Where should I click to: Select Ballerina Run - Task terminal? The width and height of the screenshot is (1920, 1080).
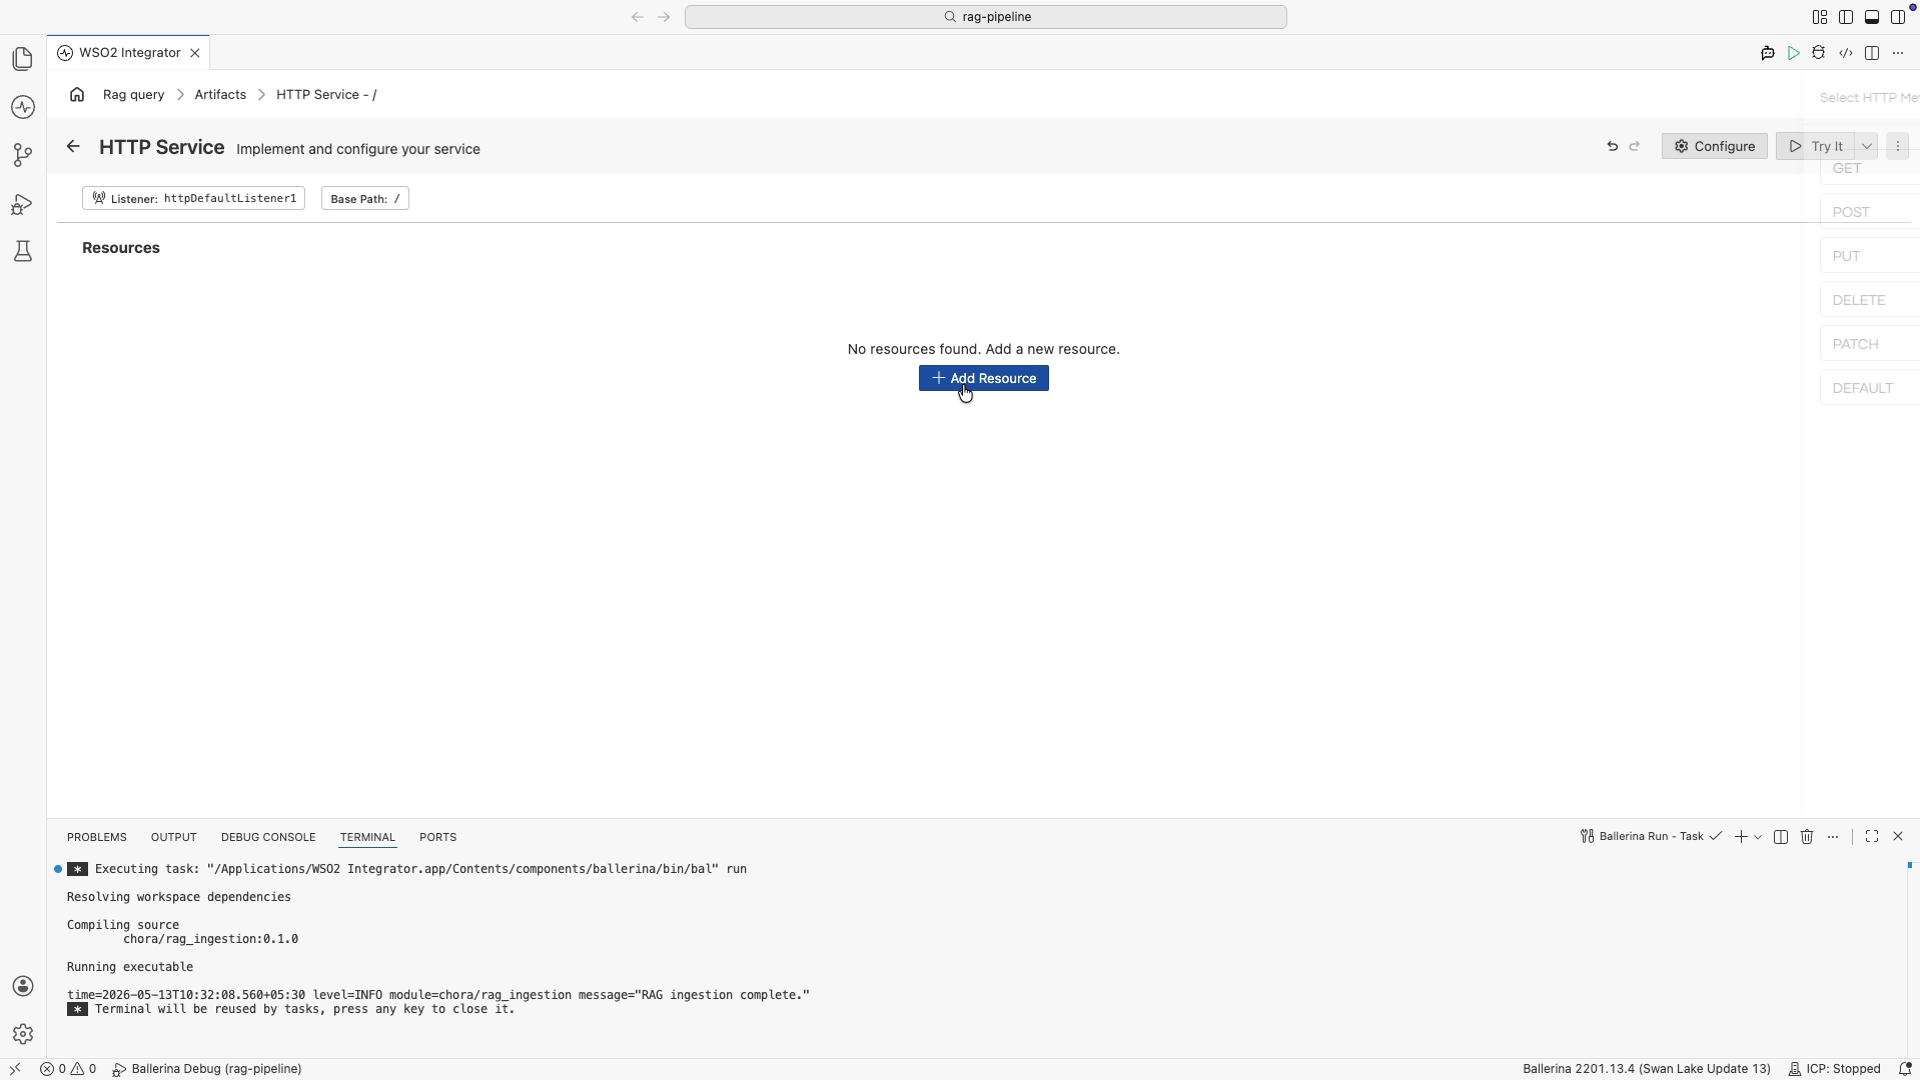pos(1650,837)
